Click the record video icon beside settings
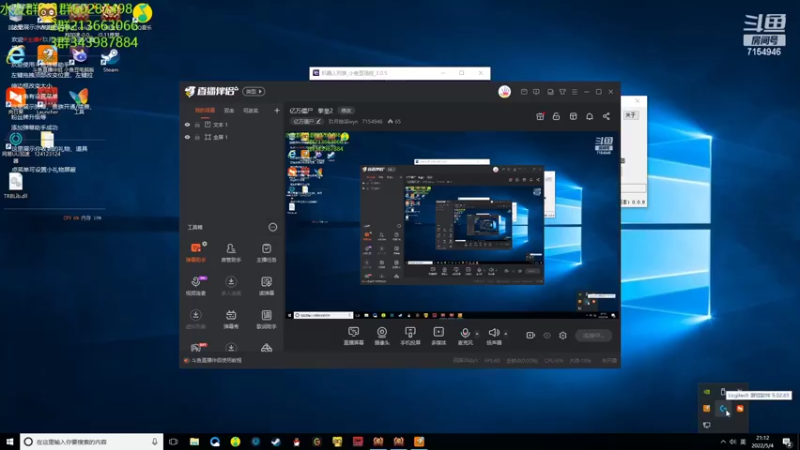800x450 pixels. coord(531,335)
